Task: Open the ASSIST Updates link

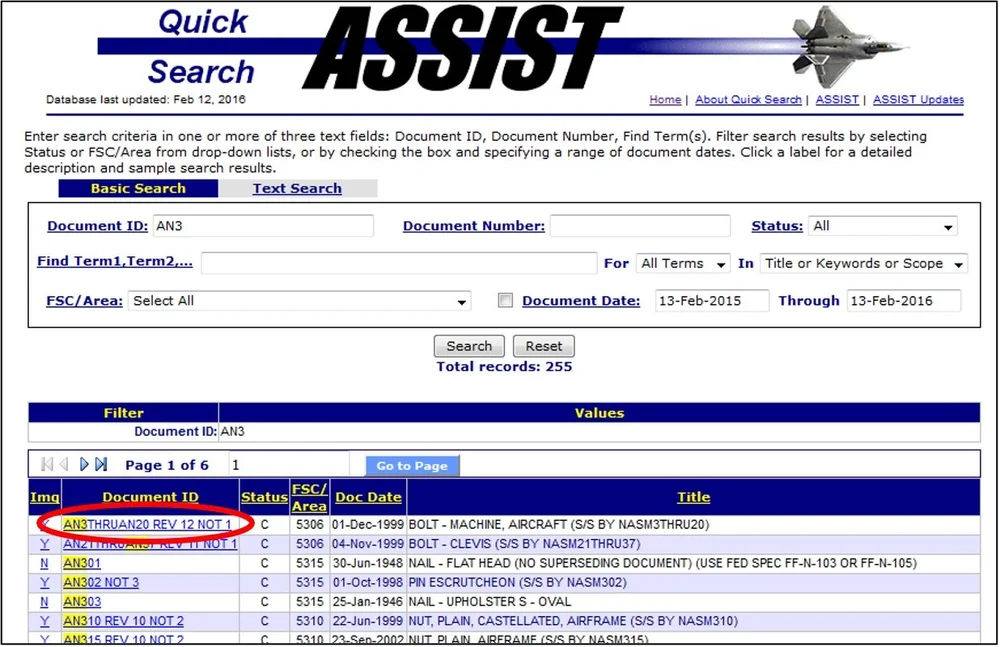Action: tap(918, 100)
